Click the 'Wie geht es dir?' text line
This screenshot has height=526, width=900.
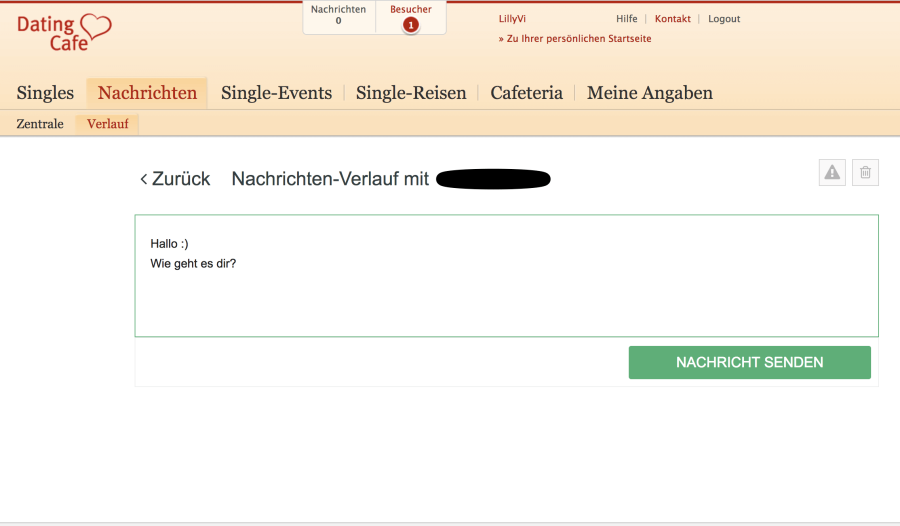[x=193, y=264]
